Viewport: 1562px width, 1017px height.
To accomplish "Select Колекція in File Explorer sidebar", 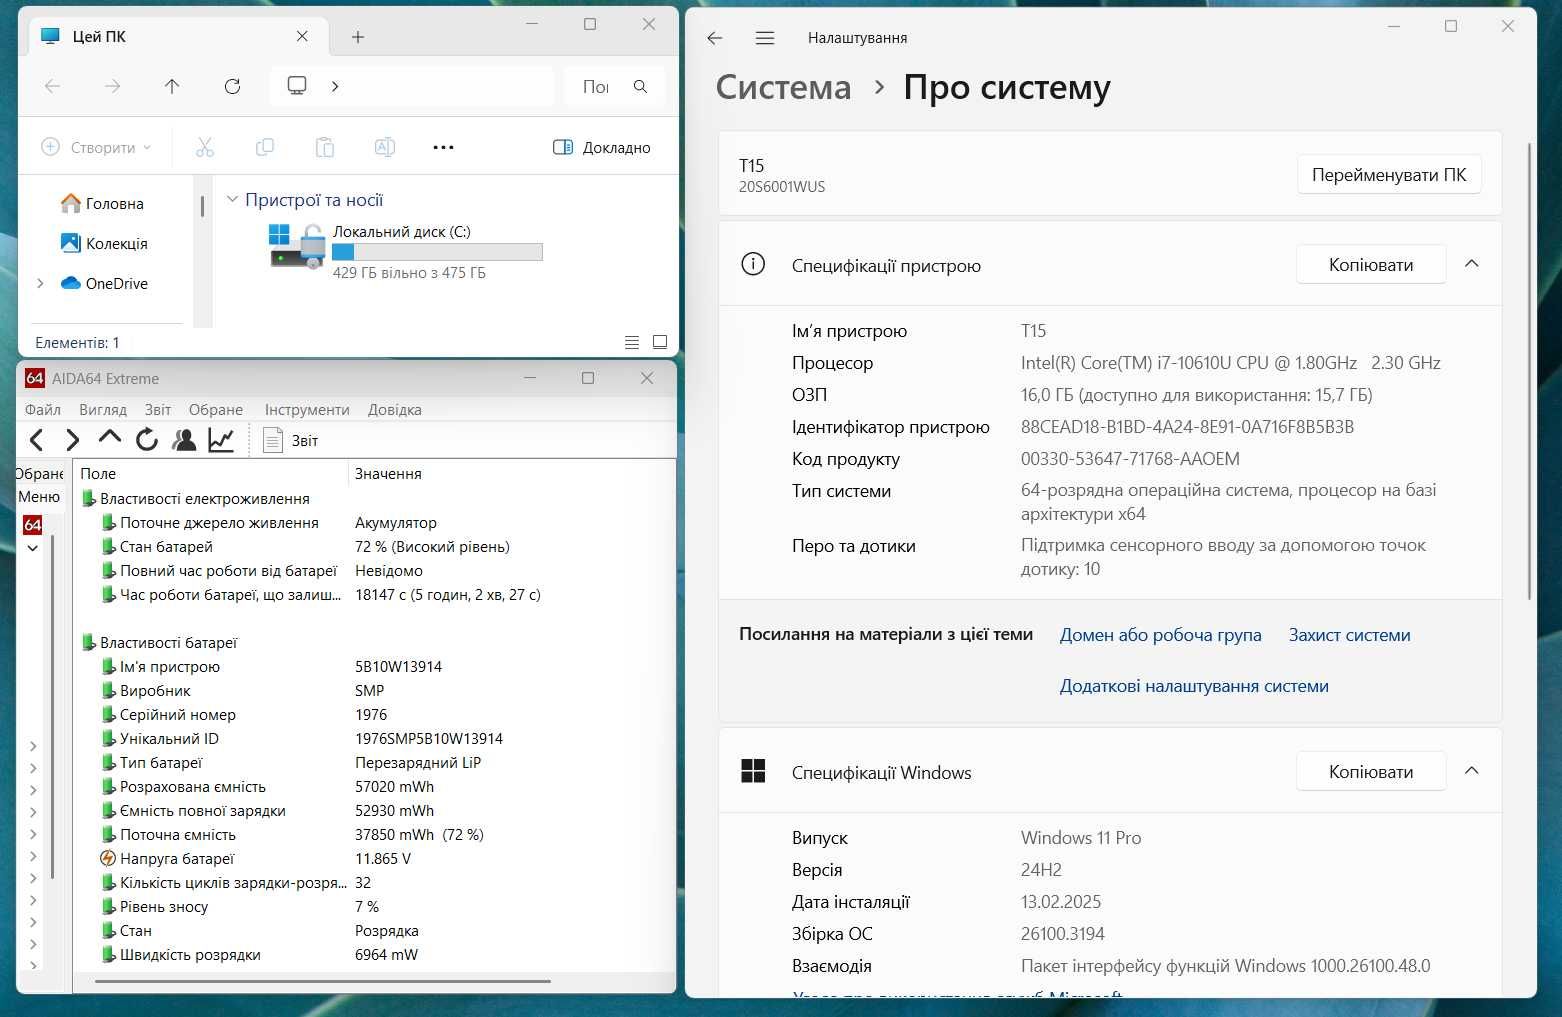I will click(x=104, y=243).
